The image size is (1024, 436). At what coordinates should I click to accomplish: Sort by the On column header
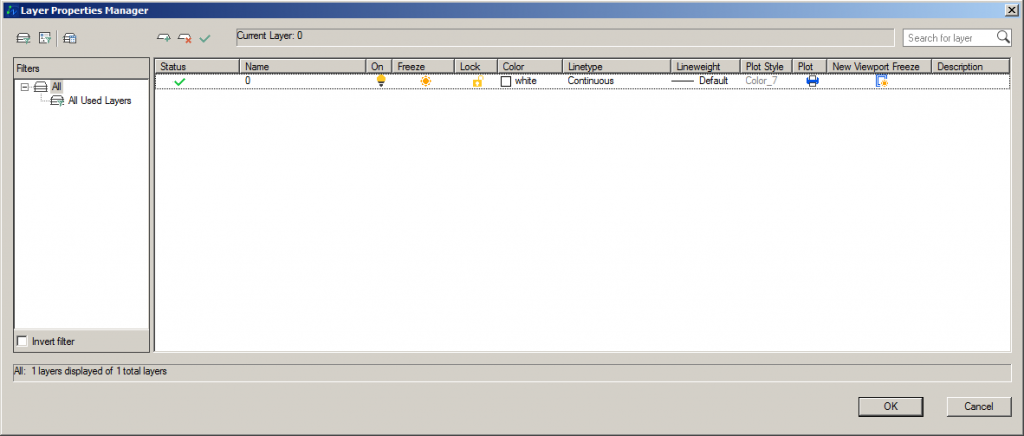[x=379, y=67]
